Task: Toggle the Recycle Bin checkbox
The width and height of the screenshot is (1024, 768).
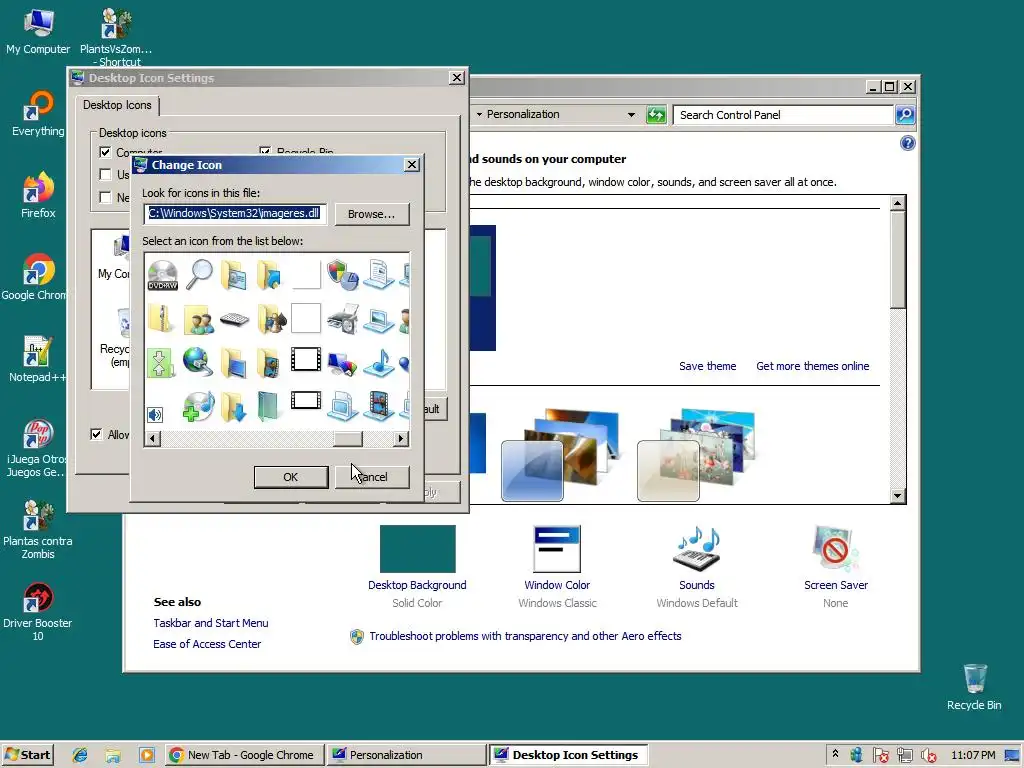Action: point(264,151)
